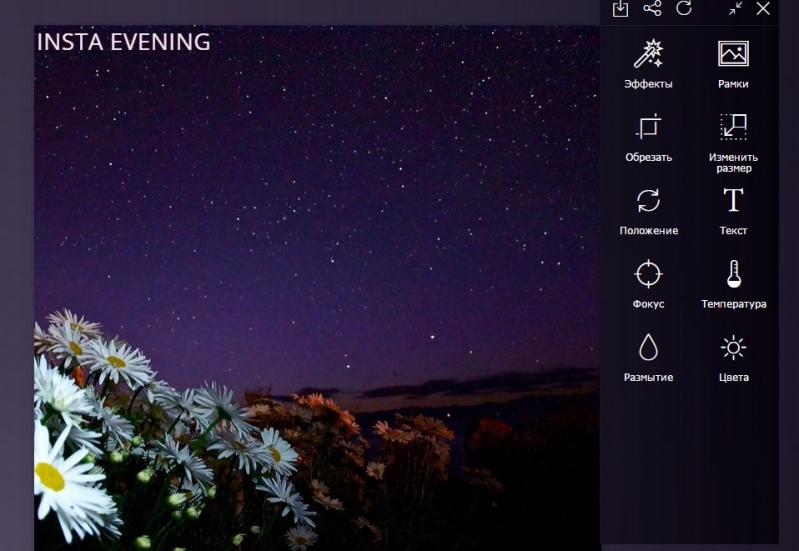Open Изменить размер resize tool
Screen dimensions: 799x551
(x=733, y=143)
